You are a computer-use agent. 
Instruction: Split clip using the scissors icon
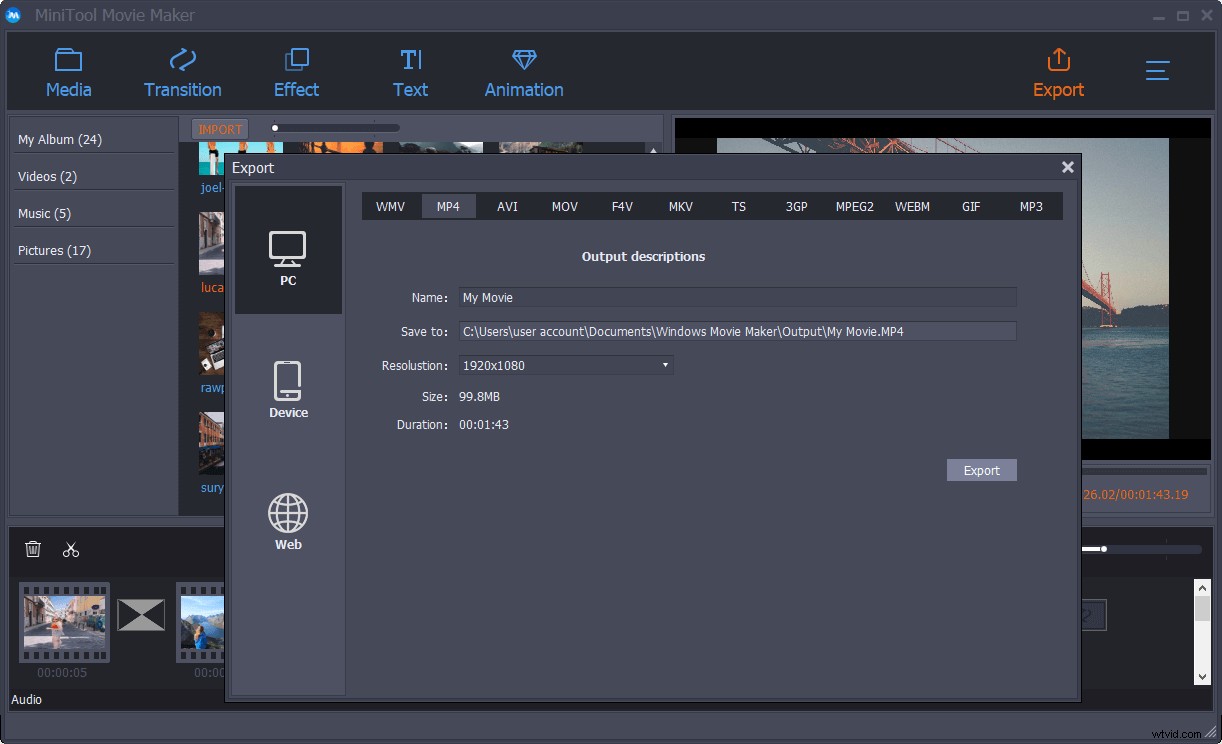point(70,549)
